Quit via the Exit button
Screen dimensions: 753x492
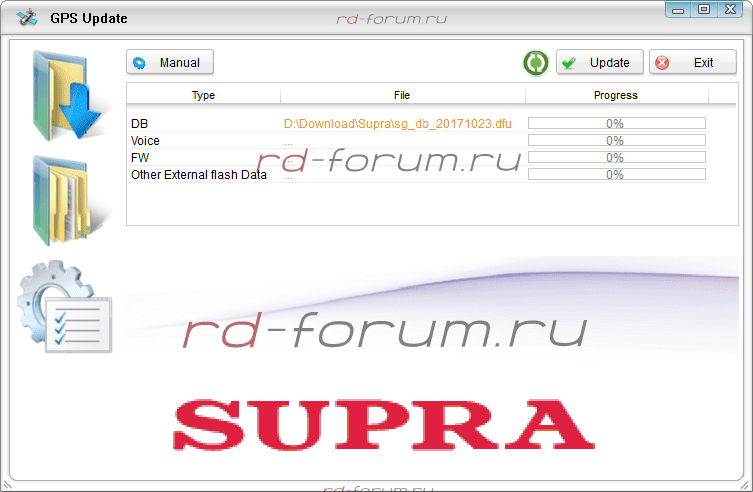(692, 62)
